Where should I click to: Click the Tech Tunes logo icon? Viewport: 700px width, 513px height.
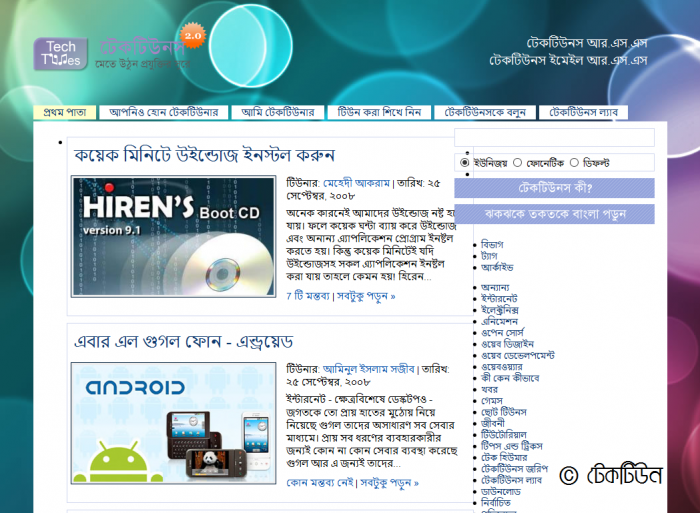pyautogui.click(x=60, y=54)
